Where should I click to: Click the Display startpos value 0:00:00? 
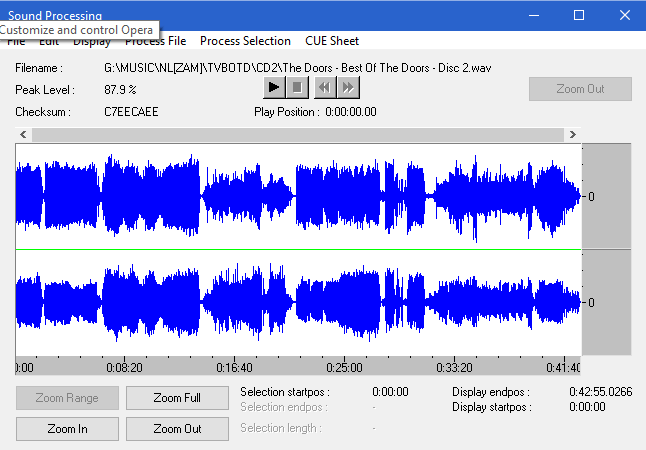587,407
